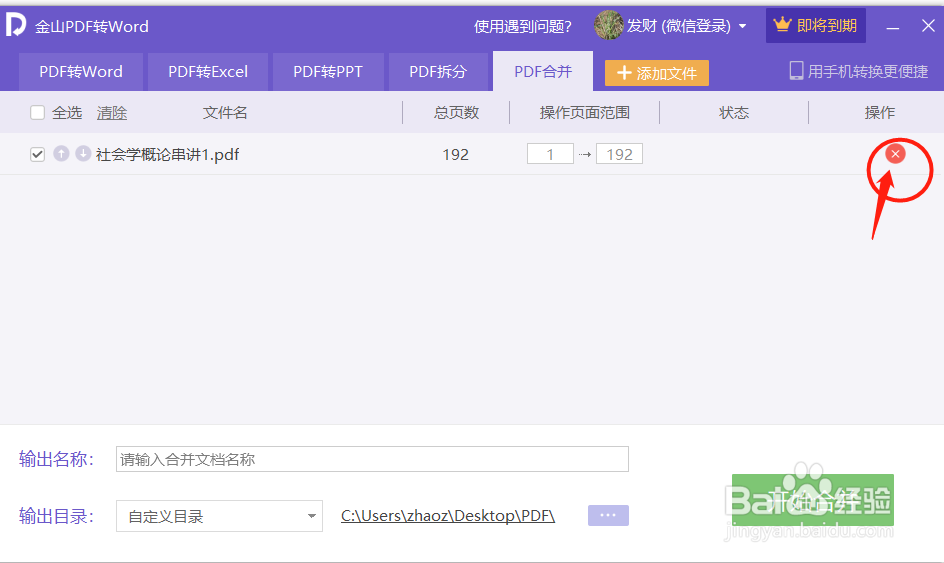Click the 即将到期 crown membership button
Viewport: 944px width, 563px height.
tap(815, 25)
